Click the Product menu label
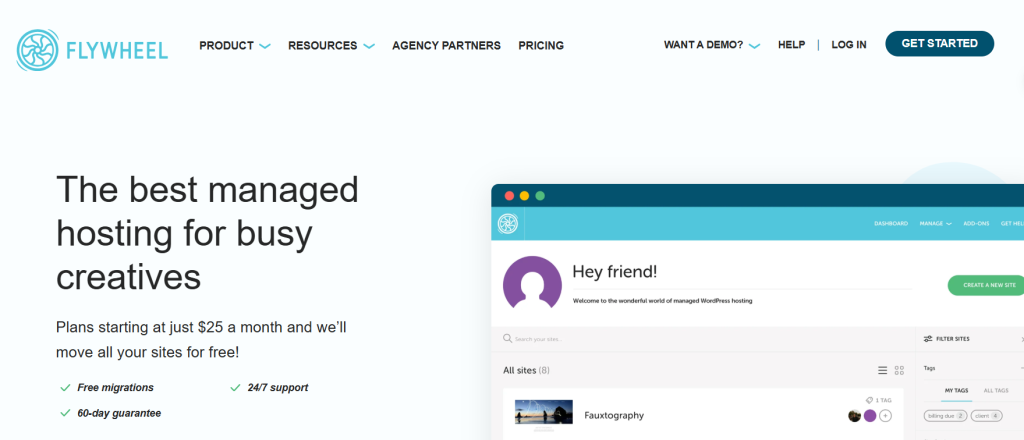1024x440 pixels. [227, 46]
